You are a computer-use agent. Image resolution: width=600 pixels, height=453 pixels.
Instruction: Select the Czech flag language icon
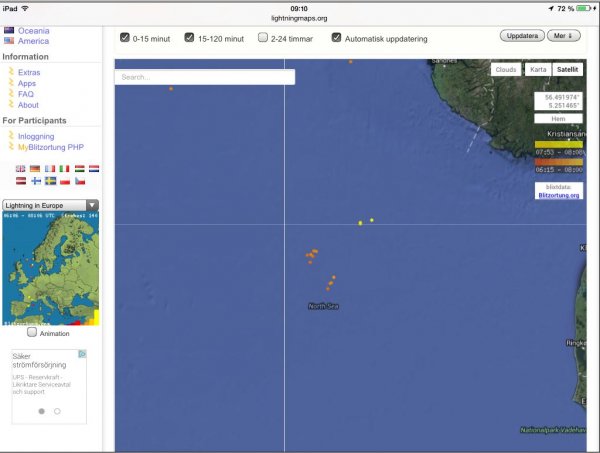(x=79, y=181)
